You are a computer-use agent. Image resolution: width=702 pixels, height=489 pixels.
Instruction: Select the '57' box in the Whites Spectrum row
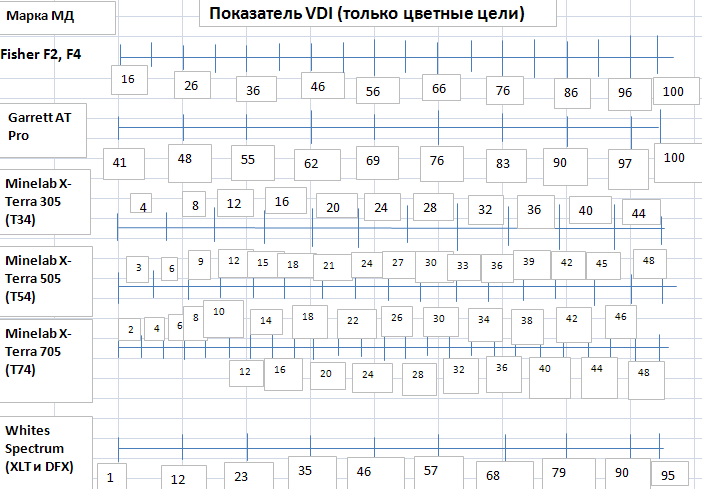coord(439,473)
